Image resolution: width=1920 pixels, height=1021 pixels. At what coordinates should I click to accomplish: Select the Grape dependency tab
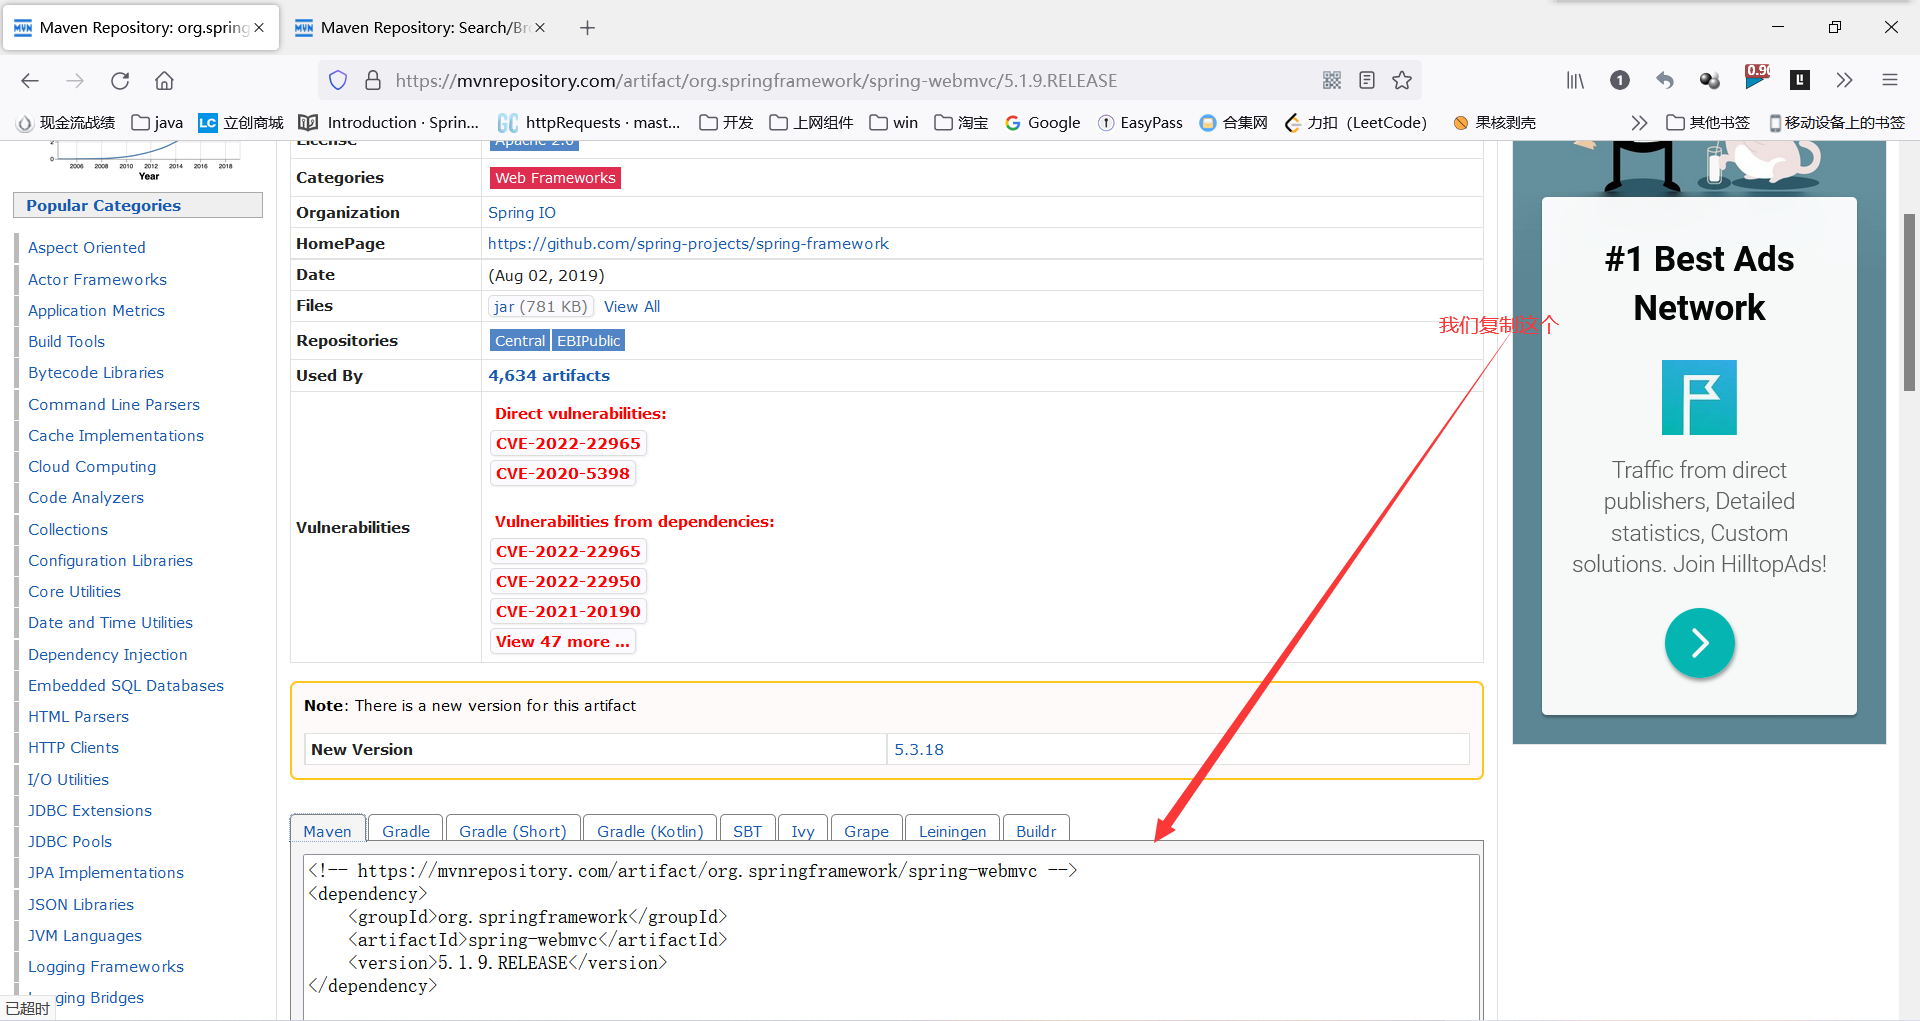pos(866,831)
